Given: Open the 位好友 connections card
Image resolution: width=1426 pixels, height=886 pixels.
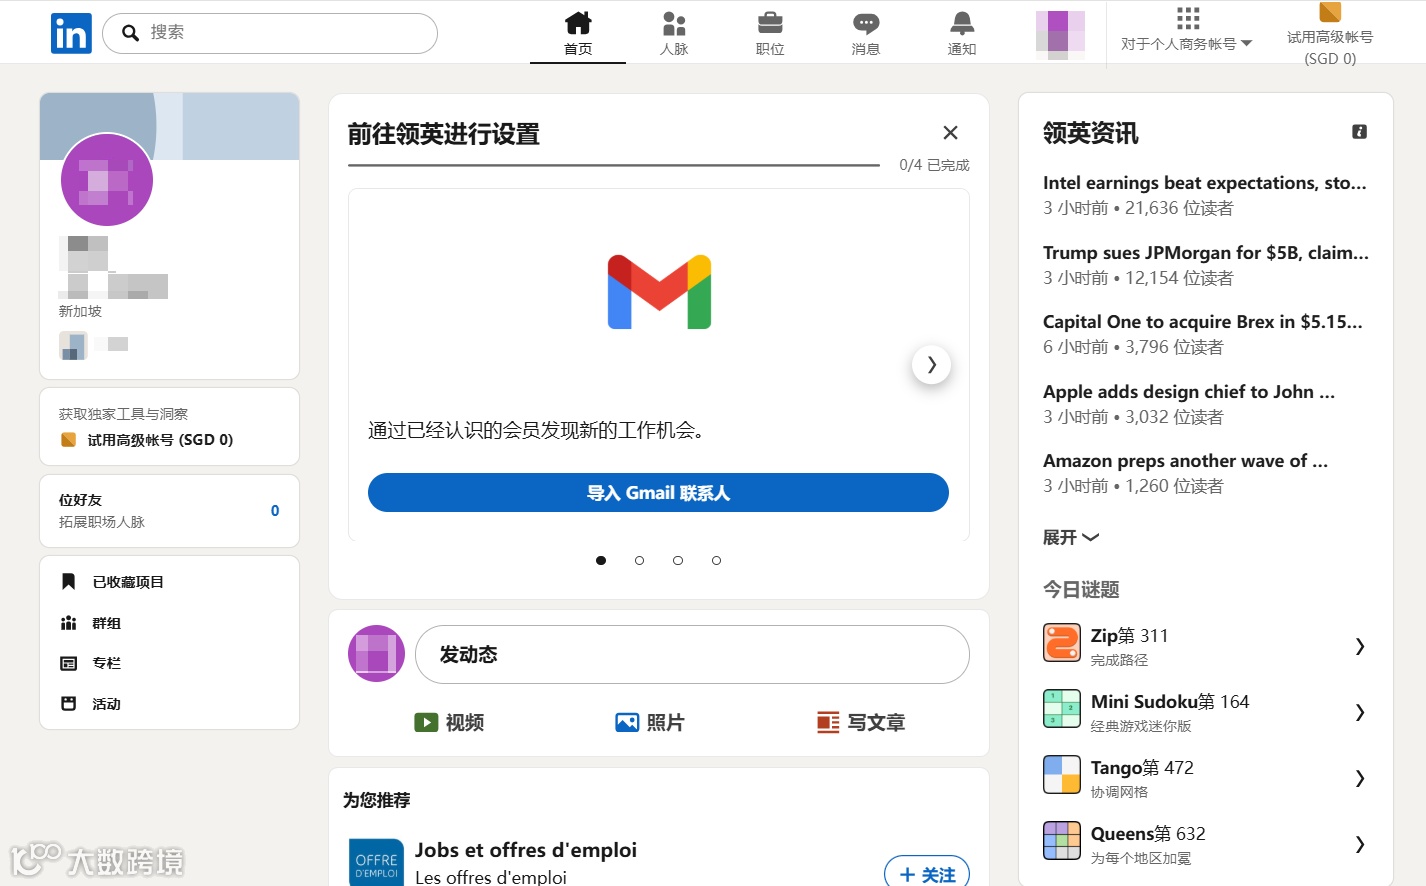Looking at the screenshot, I should point(169,511).
